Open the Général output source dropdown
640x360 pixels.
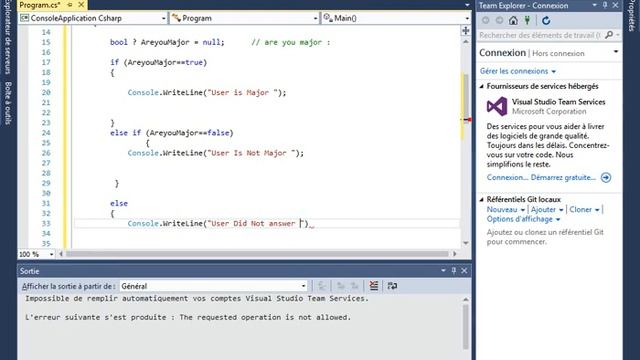303,286
